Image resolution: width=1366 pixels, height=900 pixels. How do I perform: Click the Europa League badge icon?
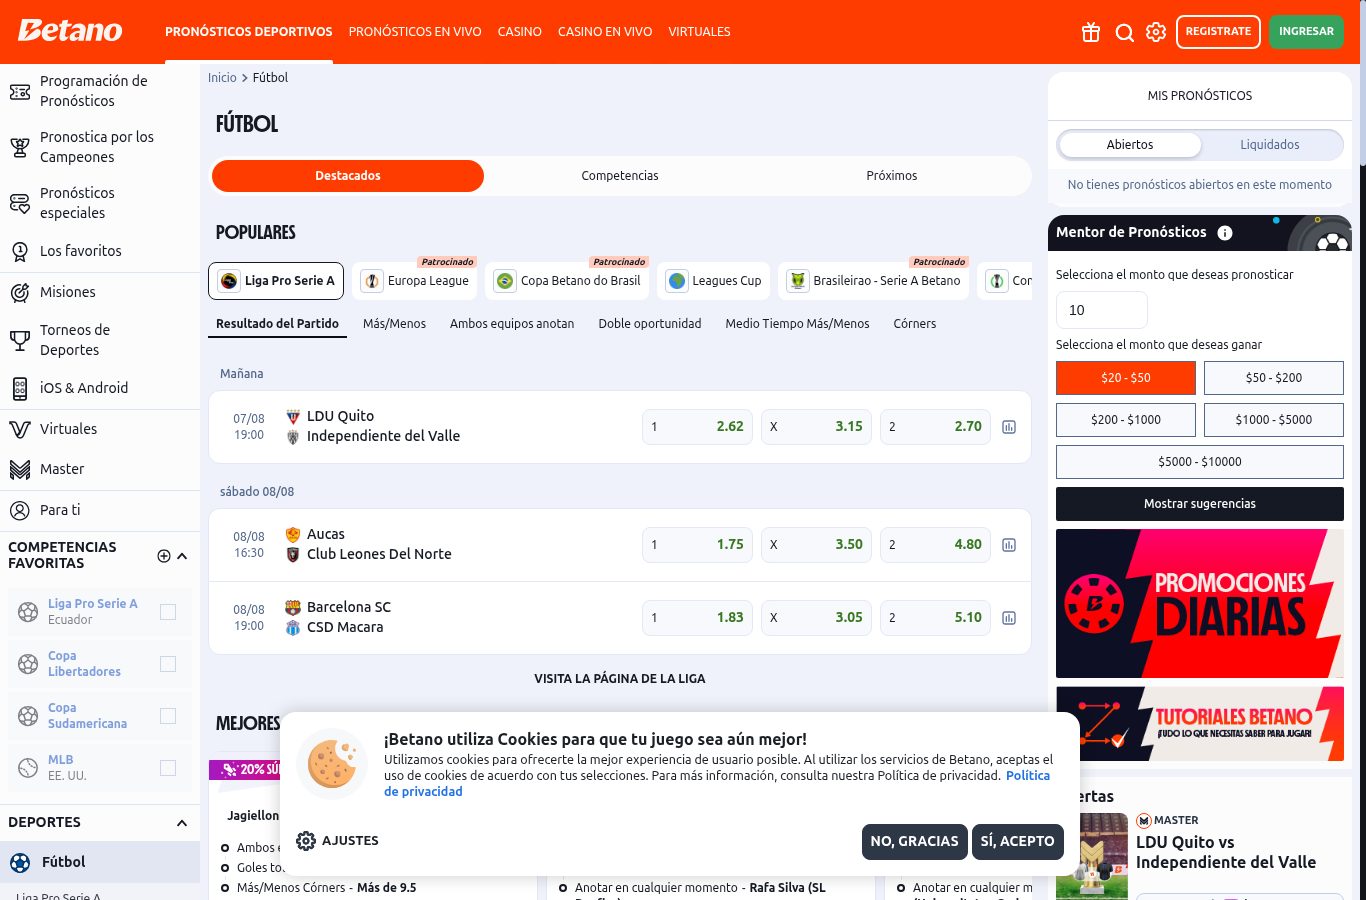click(x=372, y=281)
